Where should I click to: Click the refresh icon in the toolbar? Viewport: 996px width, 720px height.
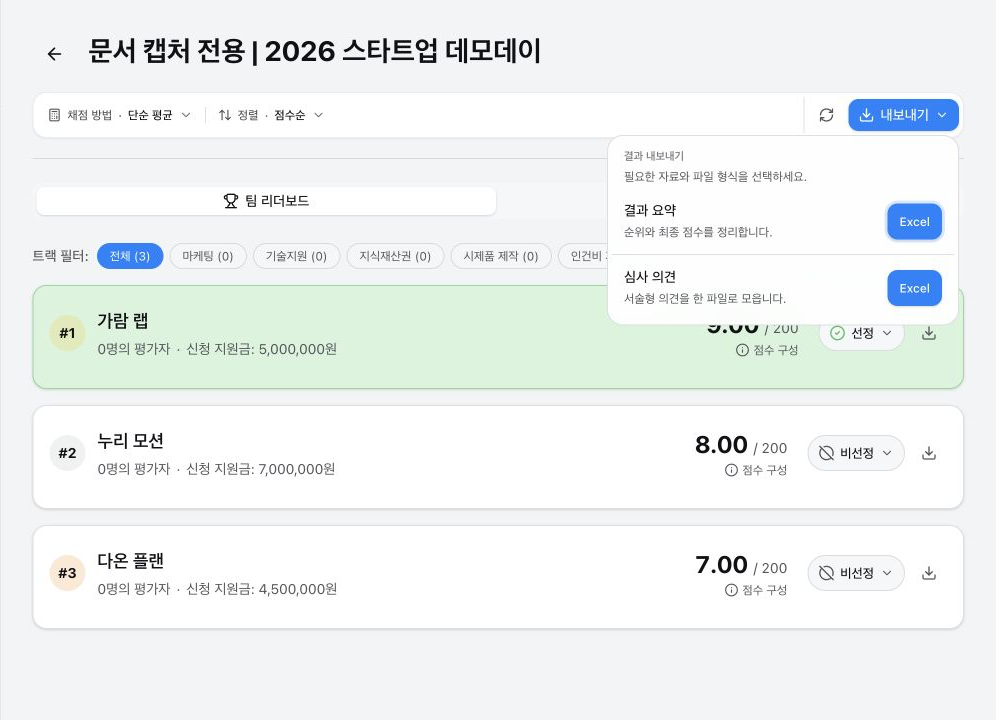point(826,115)
